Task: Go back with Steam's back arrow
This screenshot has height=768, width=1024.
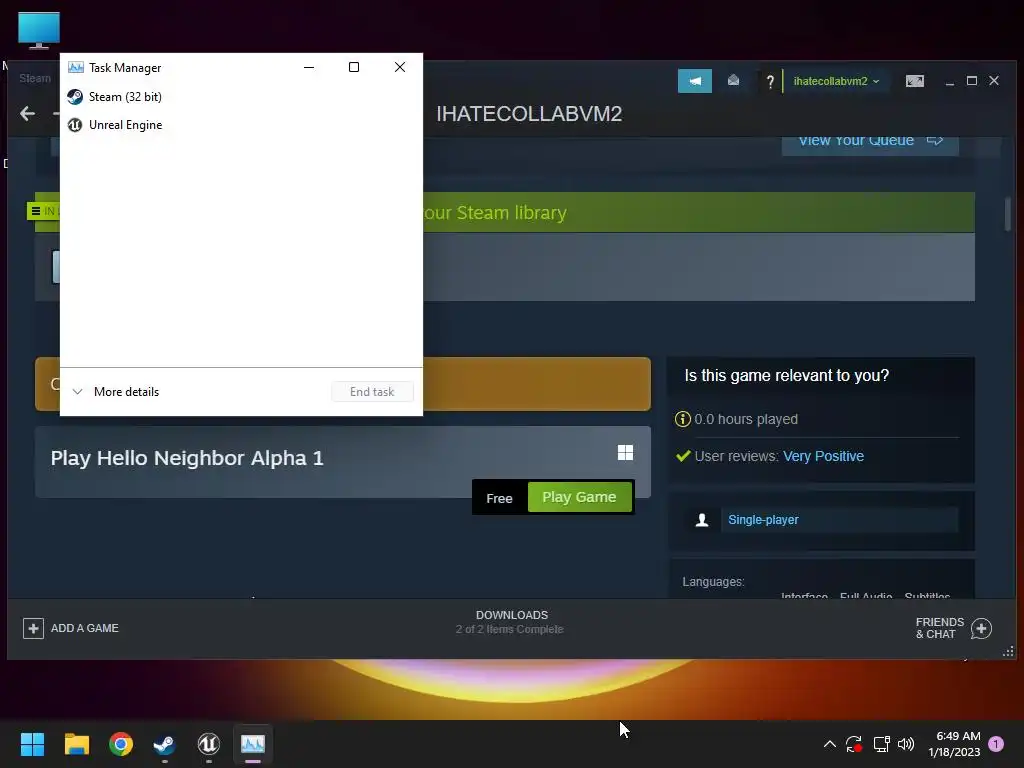Action: point(27,114)
